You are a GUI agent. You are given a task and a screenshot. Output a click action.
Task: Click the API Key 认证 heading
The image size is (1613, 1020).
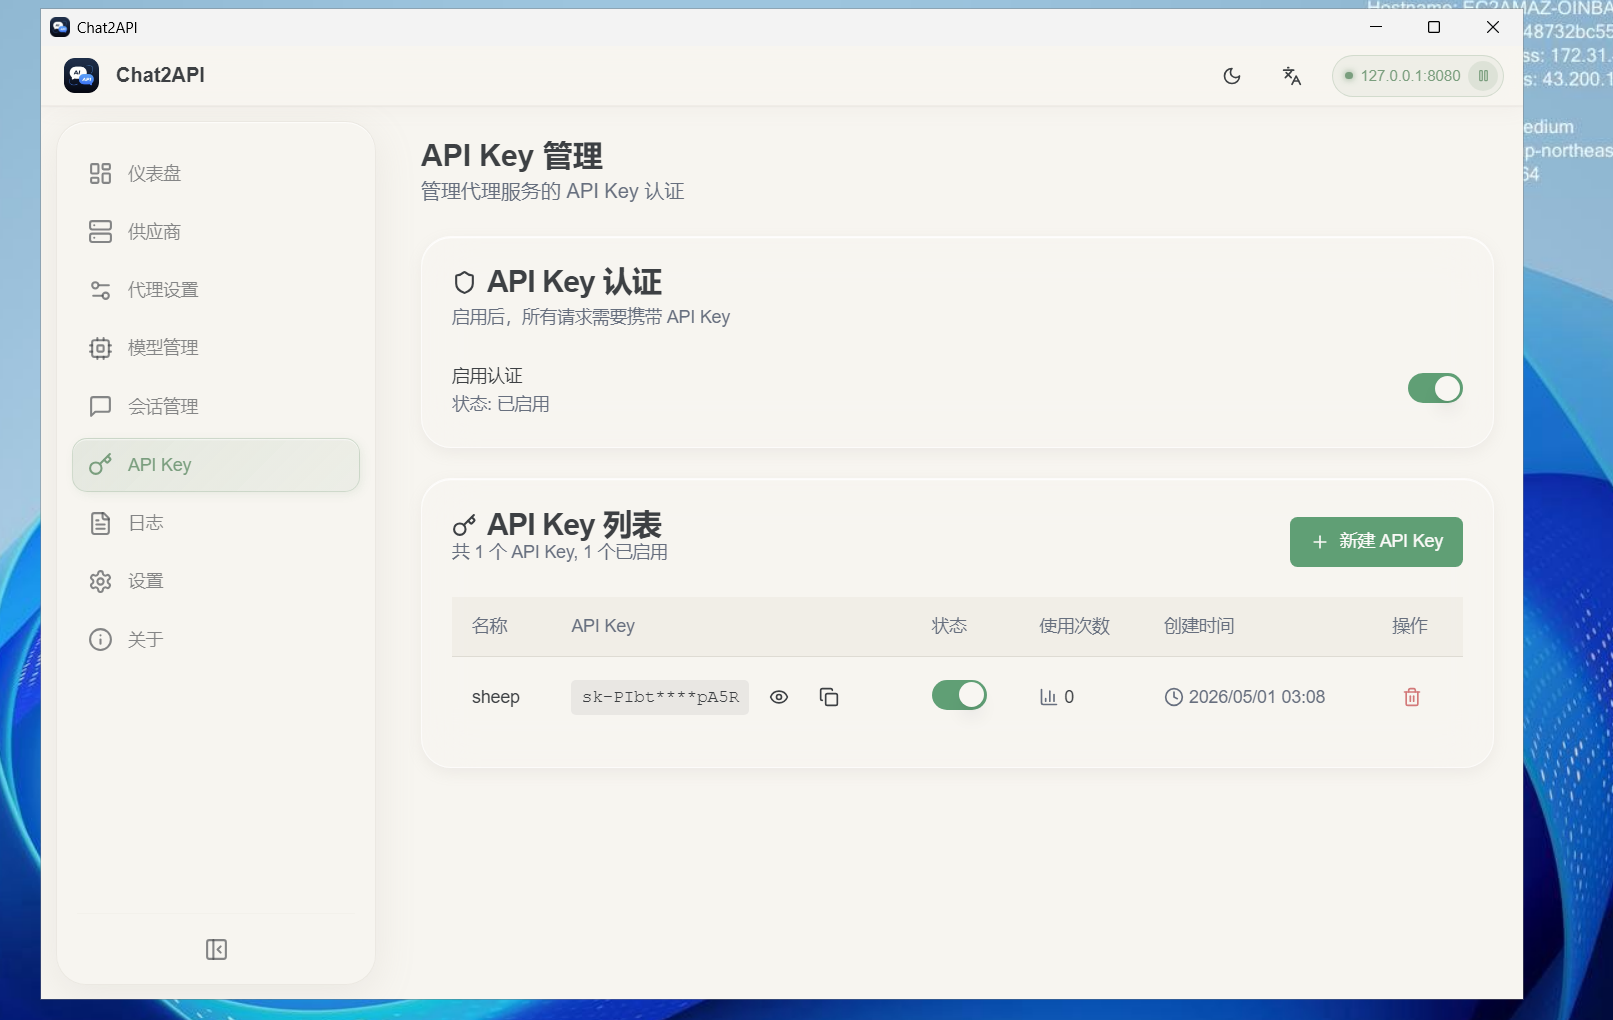point(574,282)
